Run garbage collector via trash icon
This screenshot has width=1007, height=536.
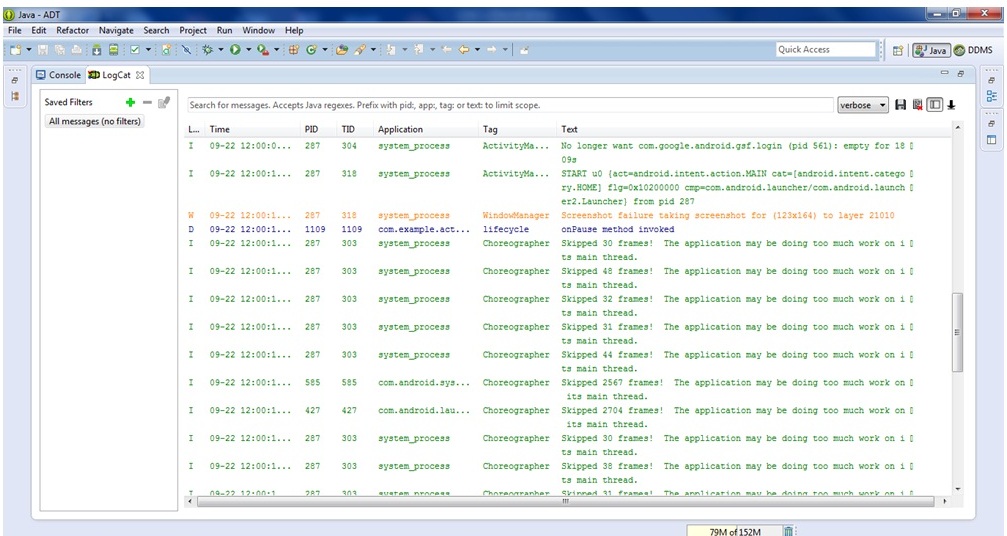pyautogui.click(x=788, y=531)
